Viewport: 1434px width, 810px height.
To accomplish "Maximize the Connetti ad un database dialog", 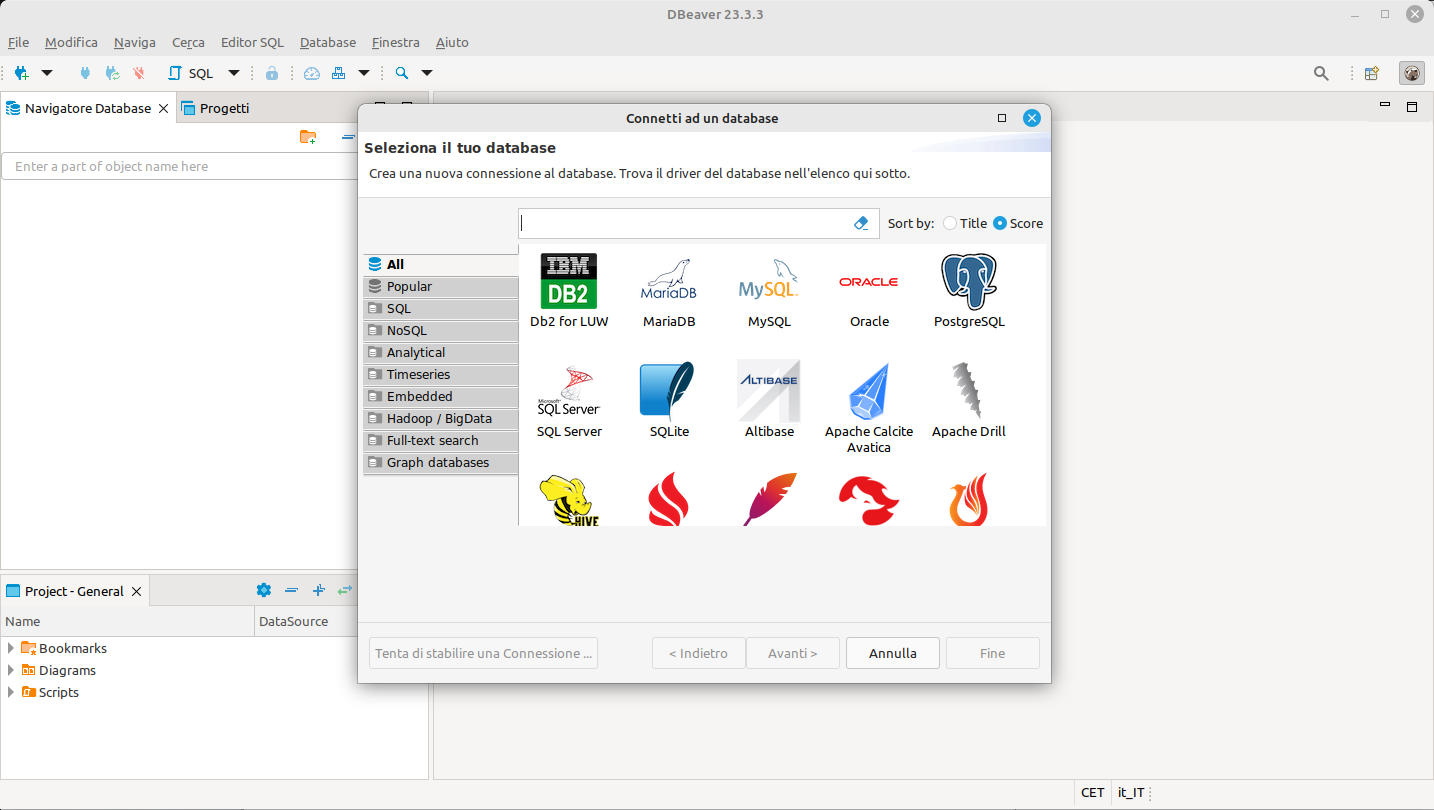I will [x=1002, y=118].
